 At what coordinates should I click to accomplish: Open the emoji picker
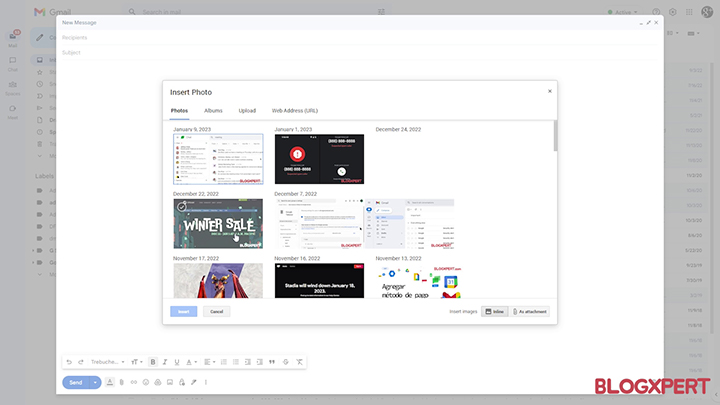tap(146, 382)
